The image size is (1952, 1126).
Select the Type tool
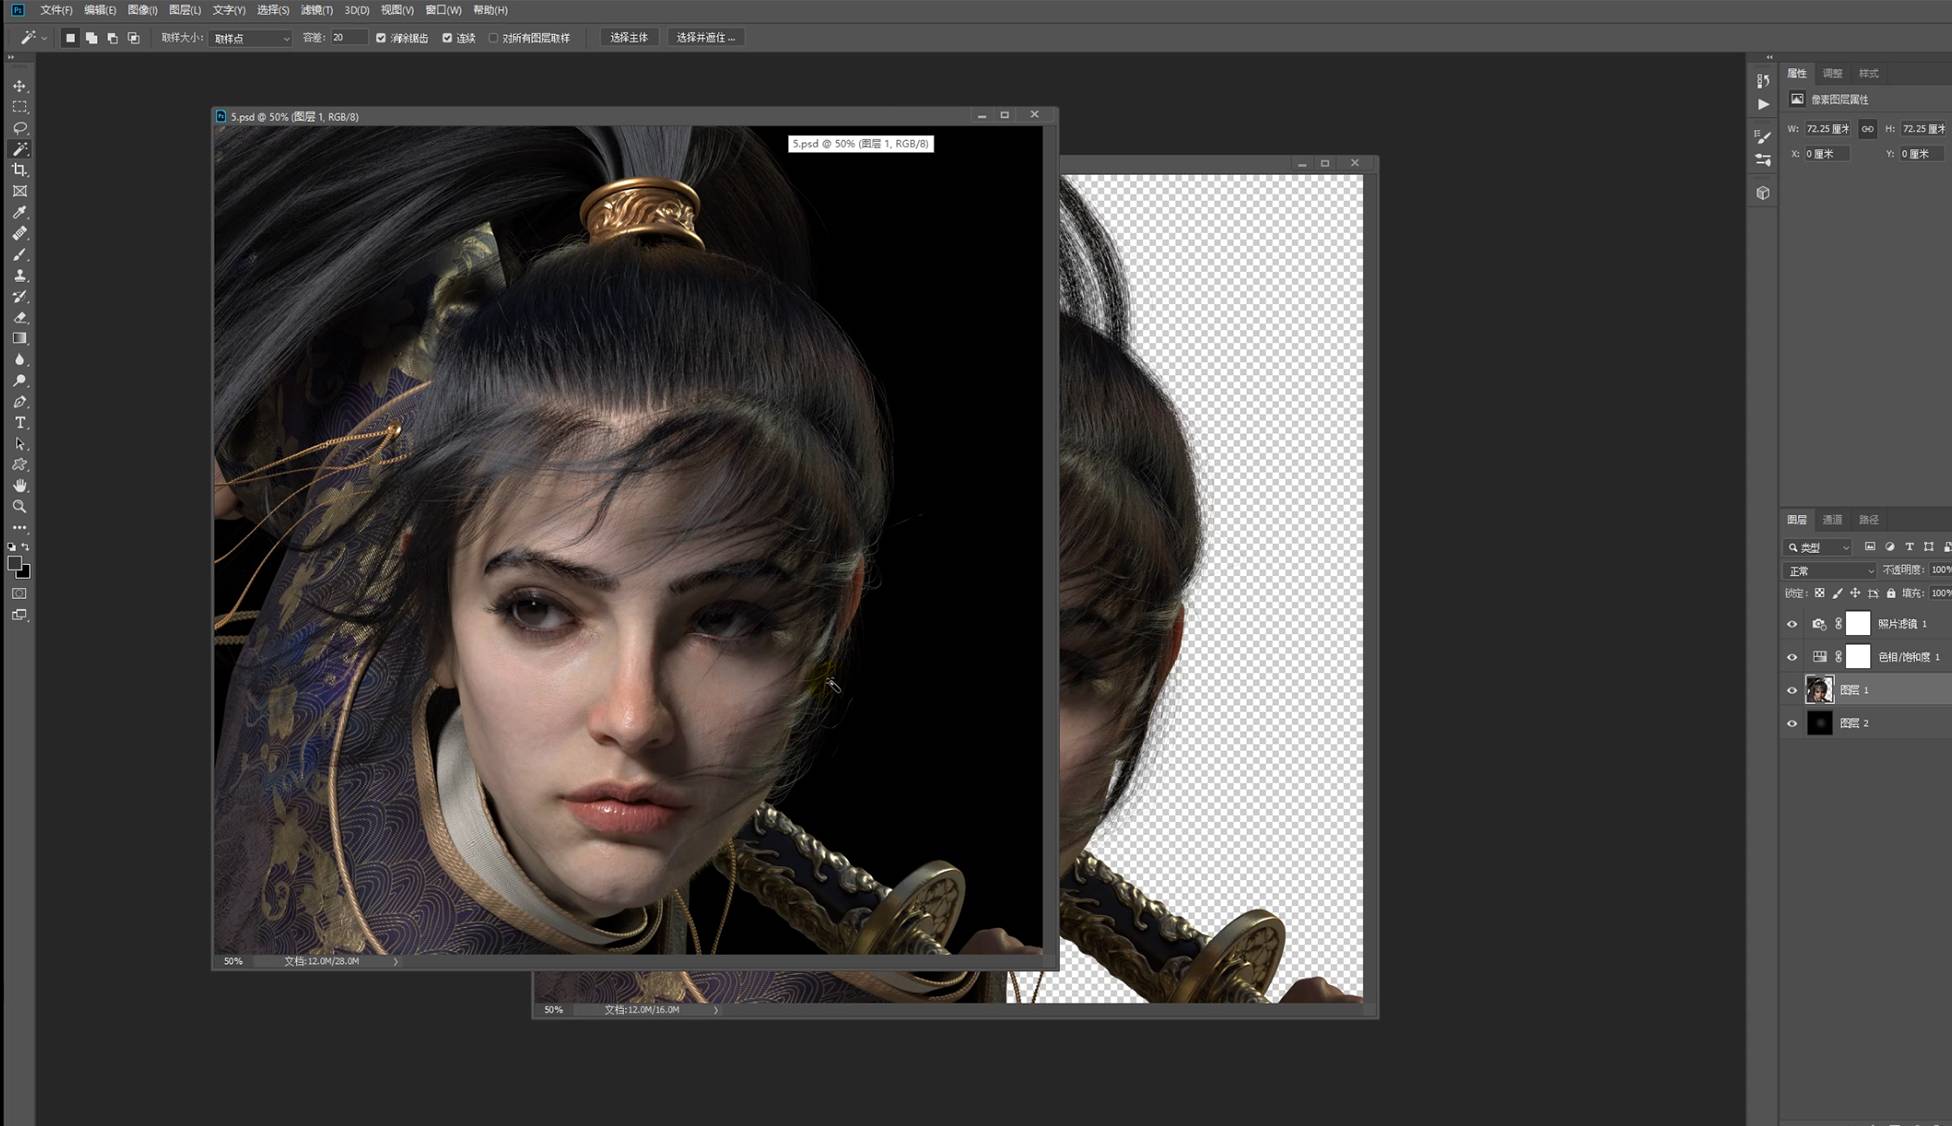pyautogui.click(x=19, y=423)
